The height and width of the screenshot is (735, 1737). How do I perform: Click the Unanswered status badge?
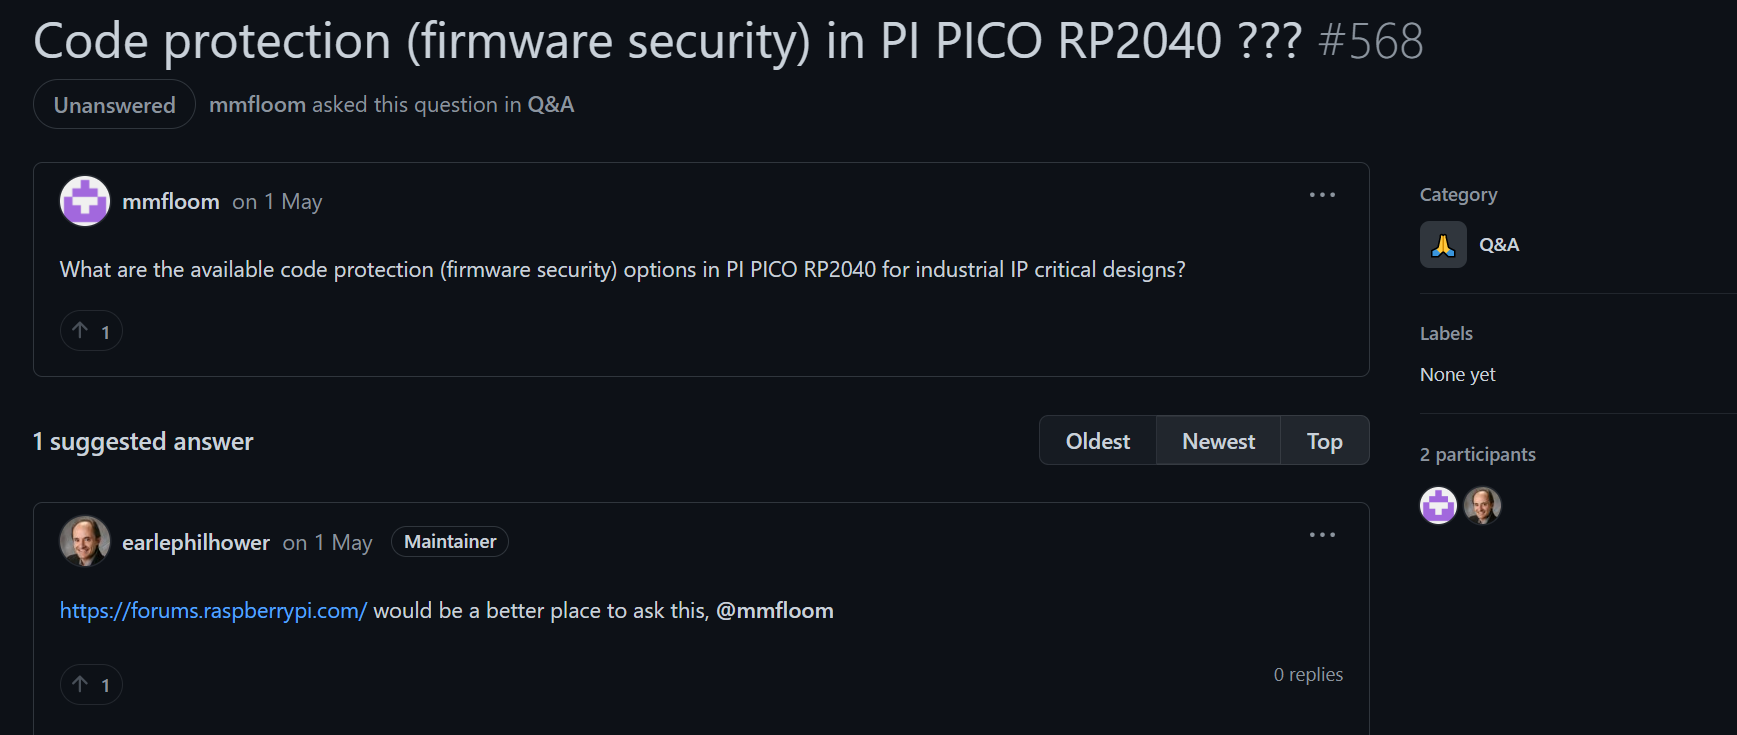(114, 105)
